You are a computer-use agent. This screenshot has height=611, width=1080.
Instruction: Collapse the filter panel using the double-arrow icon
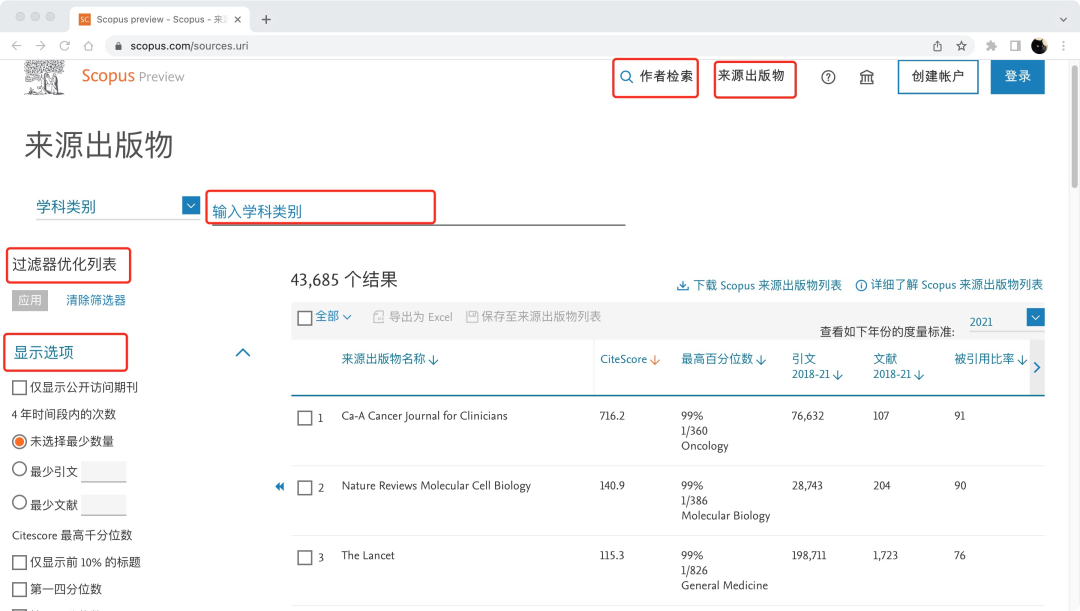[280, 487]
